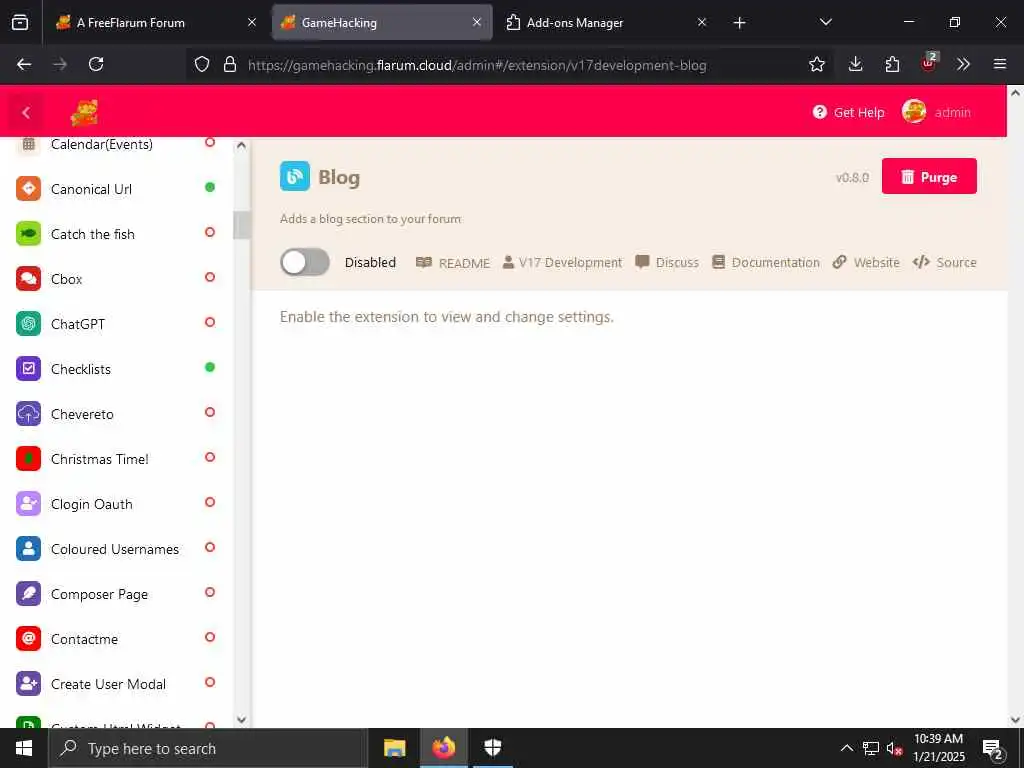This screenshot has height=768, width=1024.
Task: Open the Documentation link
Action: pos(765,263)
